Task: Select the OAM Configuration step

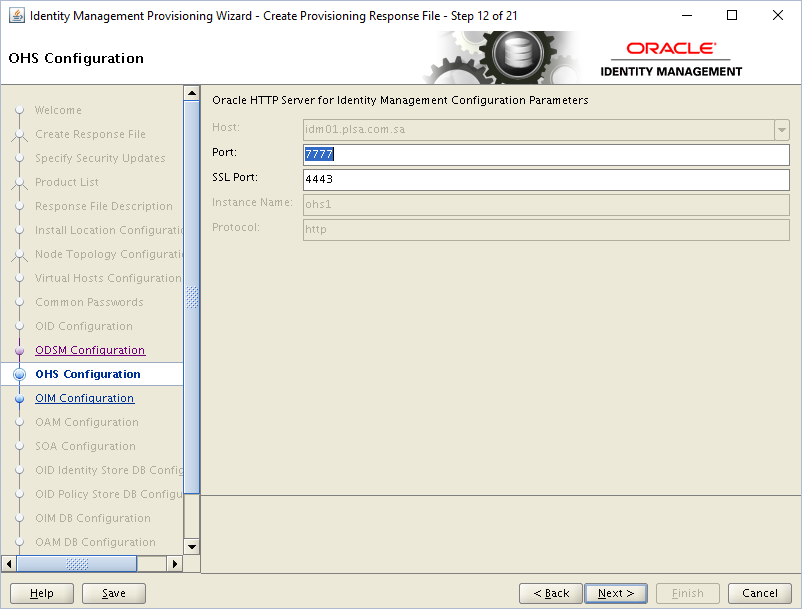Action: [88, 422]
